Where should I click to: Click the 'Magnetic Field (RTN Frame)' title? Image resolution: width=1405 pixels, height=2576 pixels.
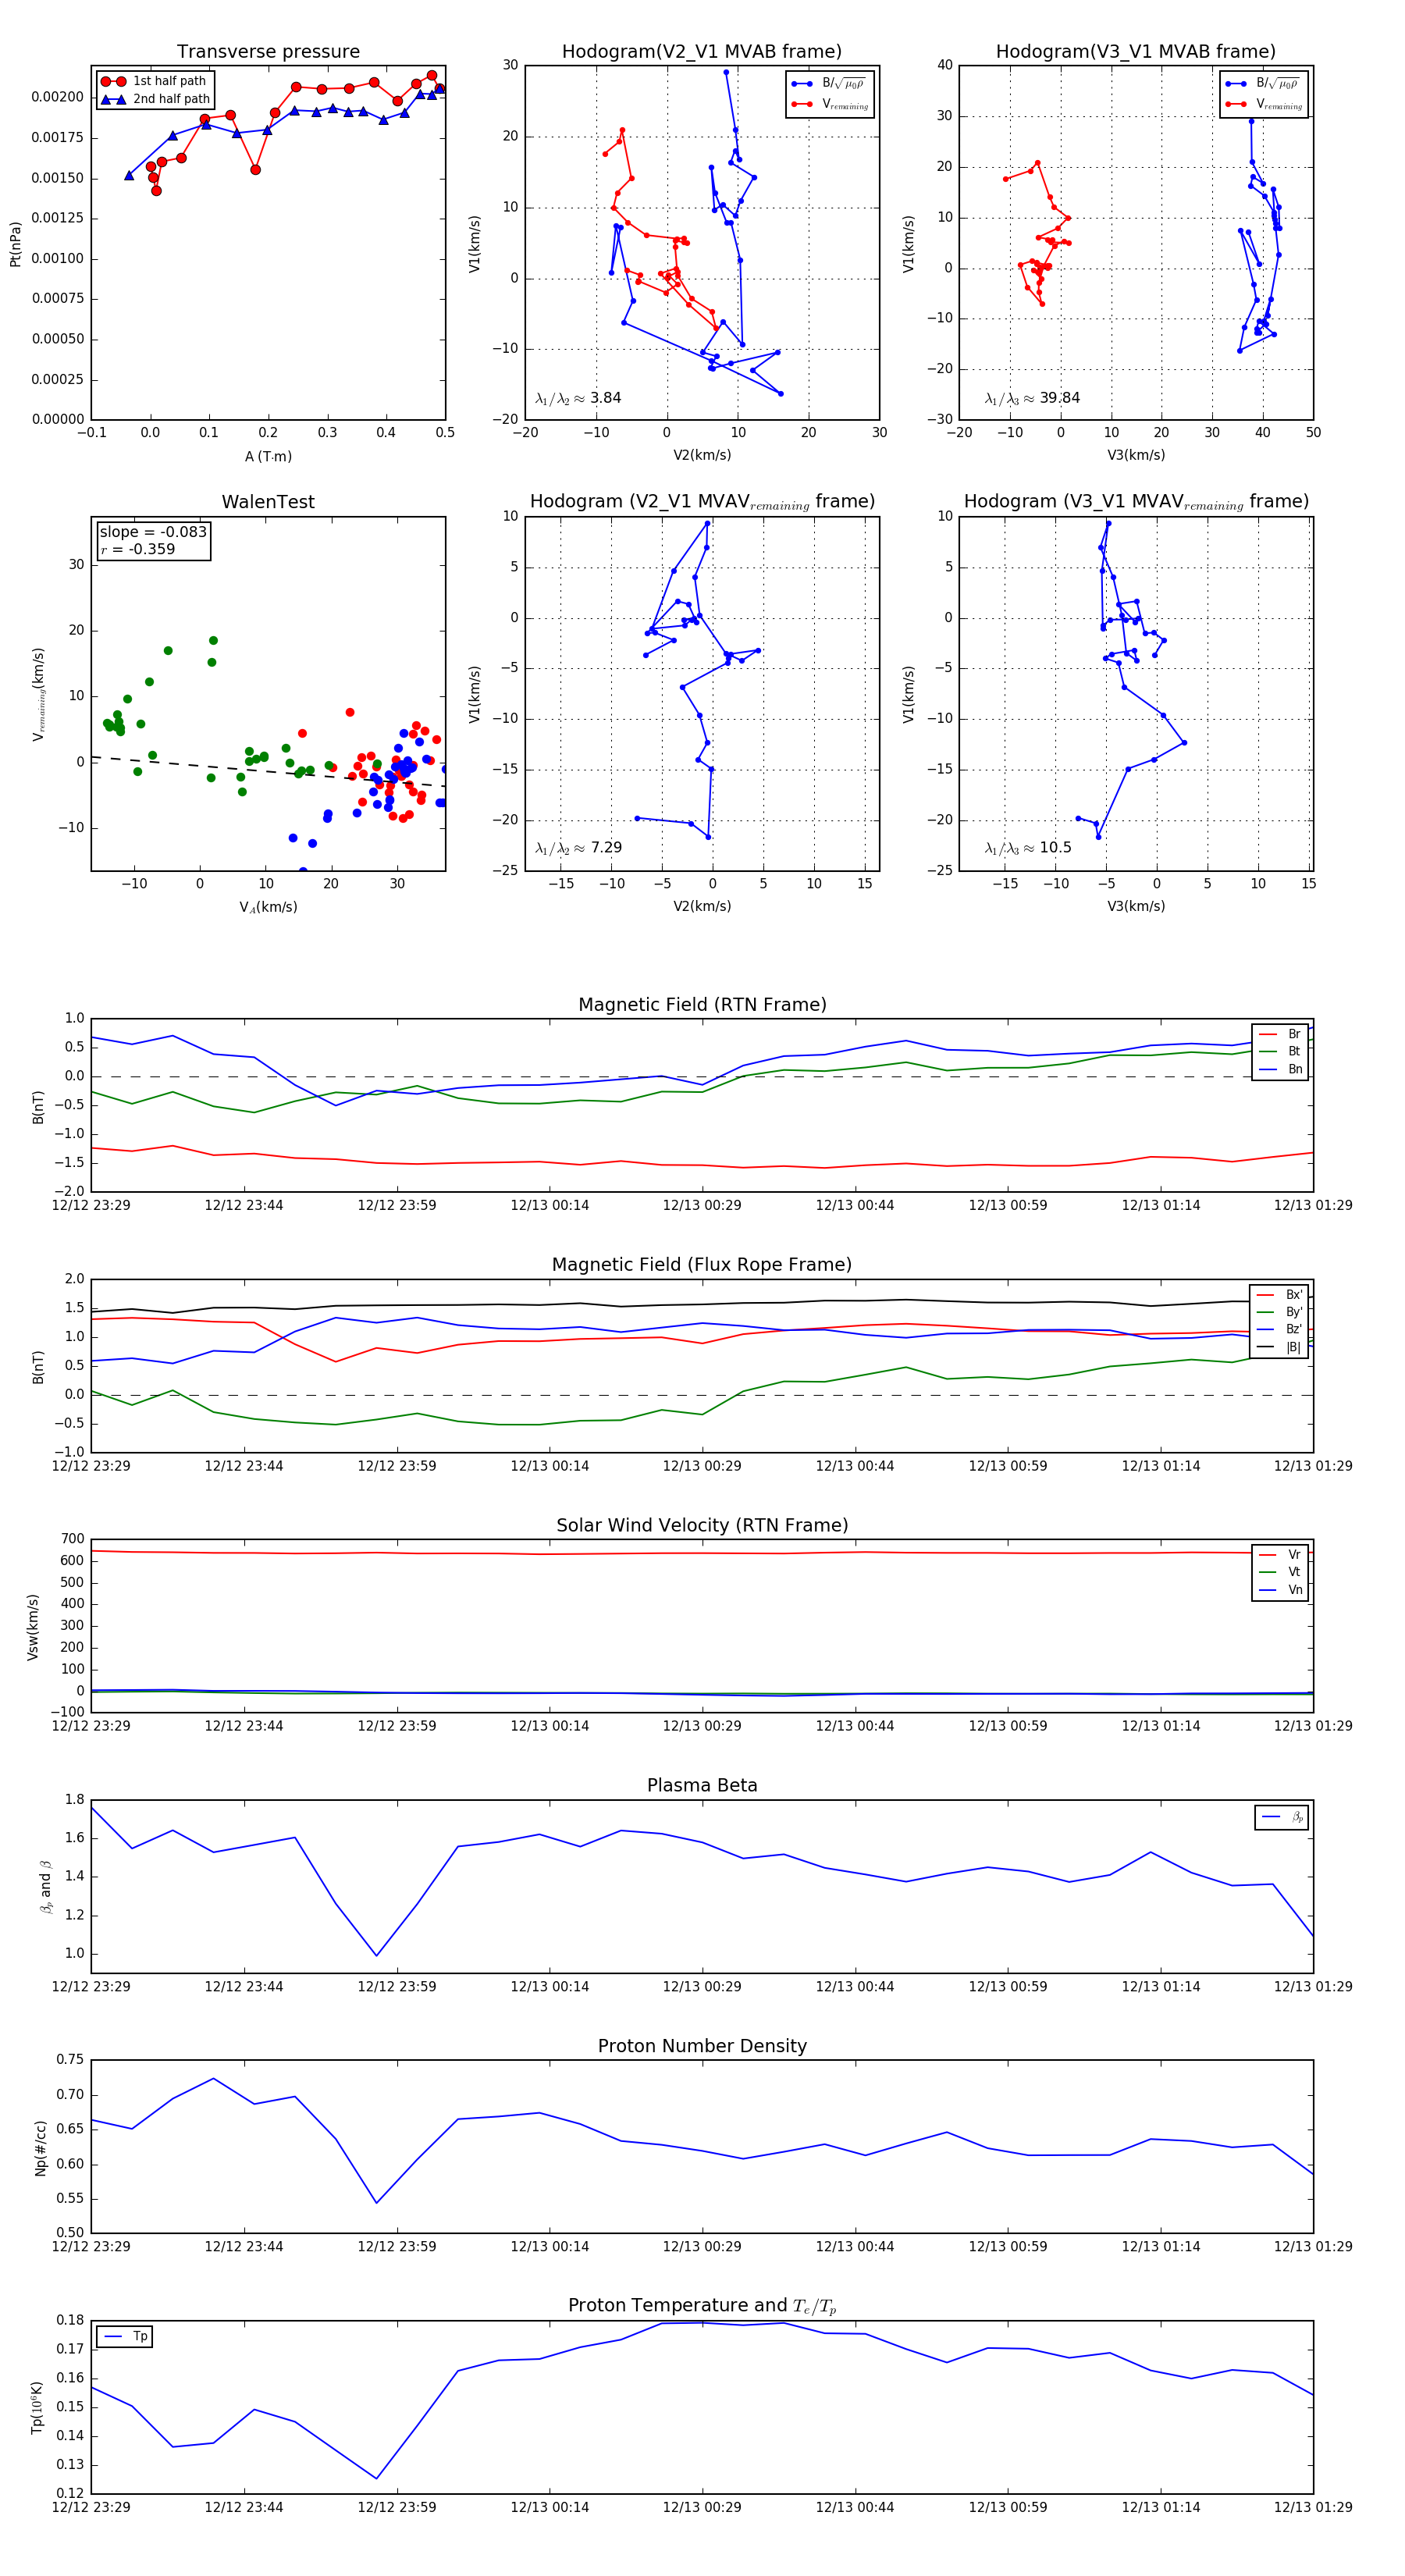point(702,1005)
